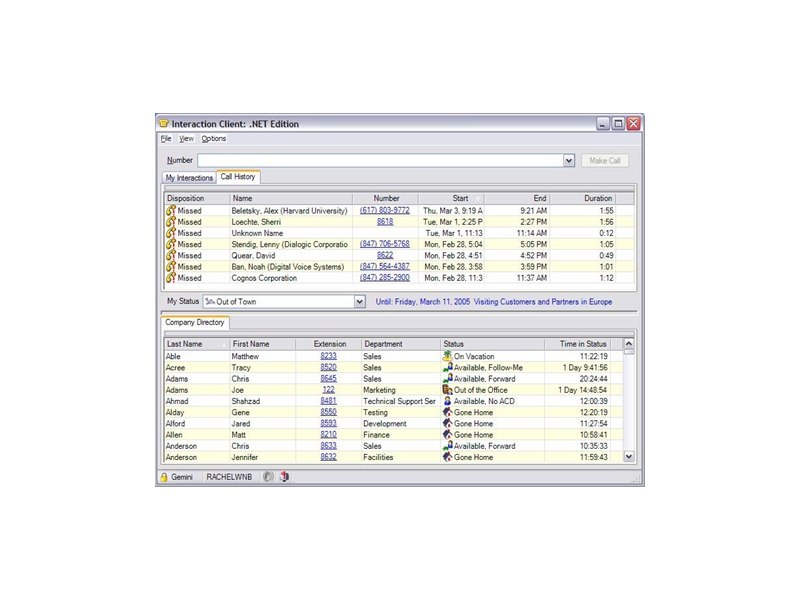Click On Vacation status icon for Matthew Able
This screenshot has height=600, width=800.
coord(447,356)
